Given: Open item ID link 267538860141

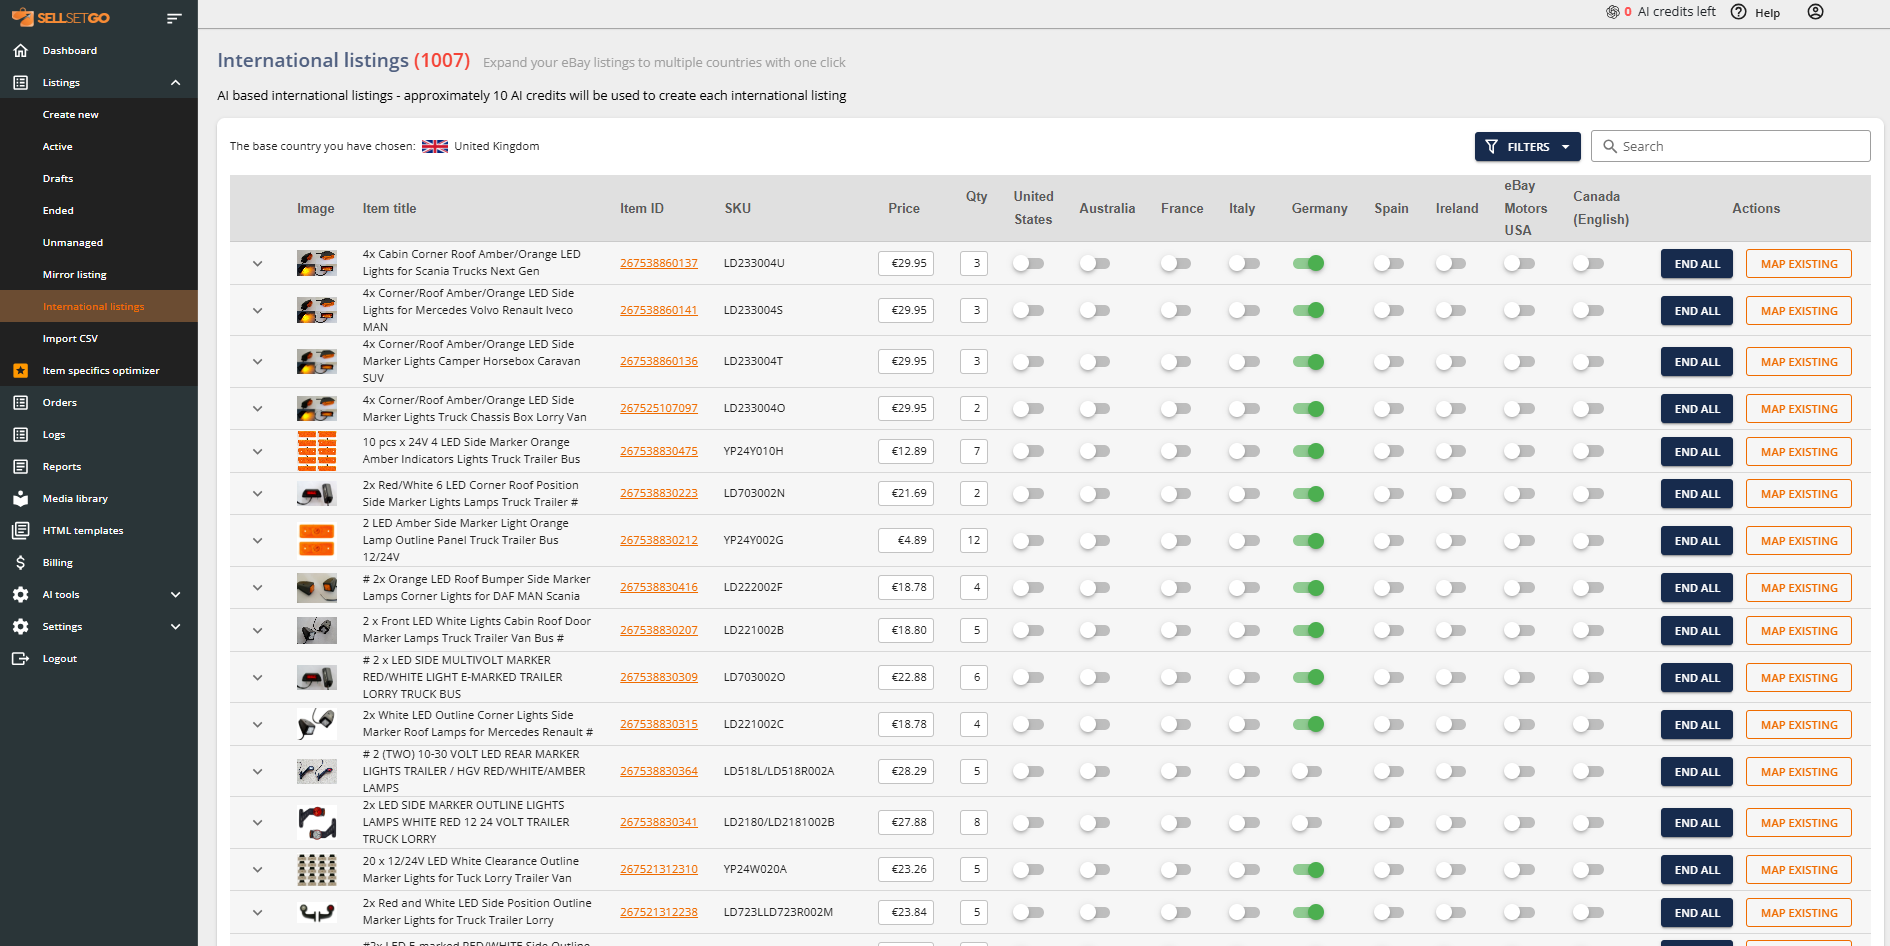Looking at the screenshot, I should pyautogui.click(x=658, y=311).
